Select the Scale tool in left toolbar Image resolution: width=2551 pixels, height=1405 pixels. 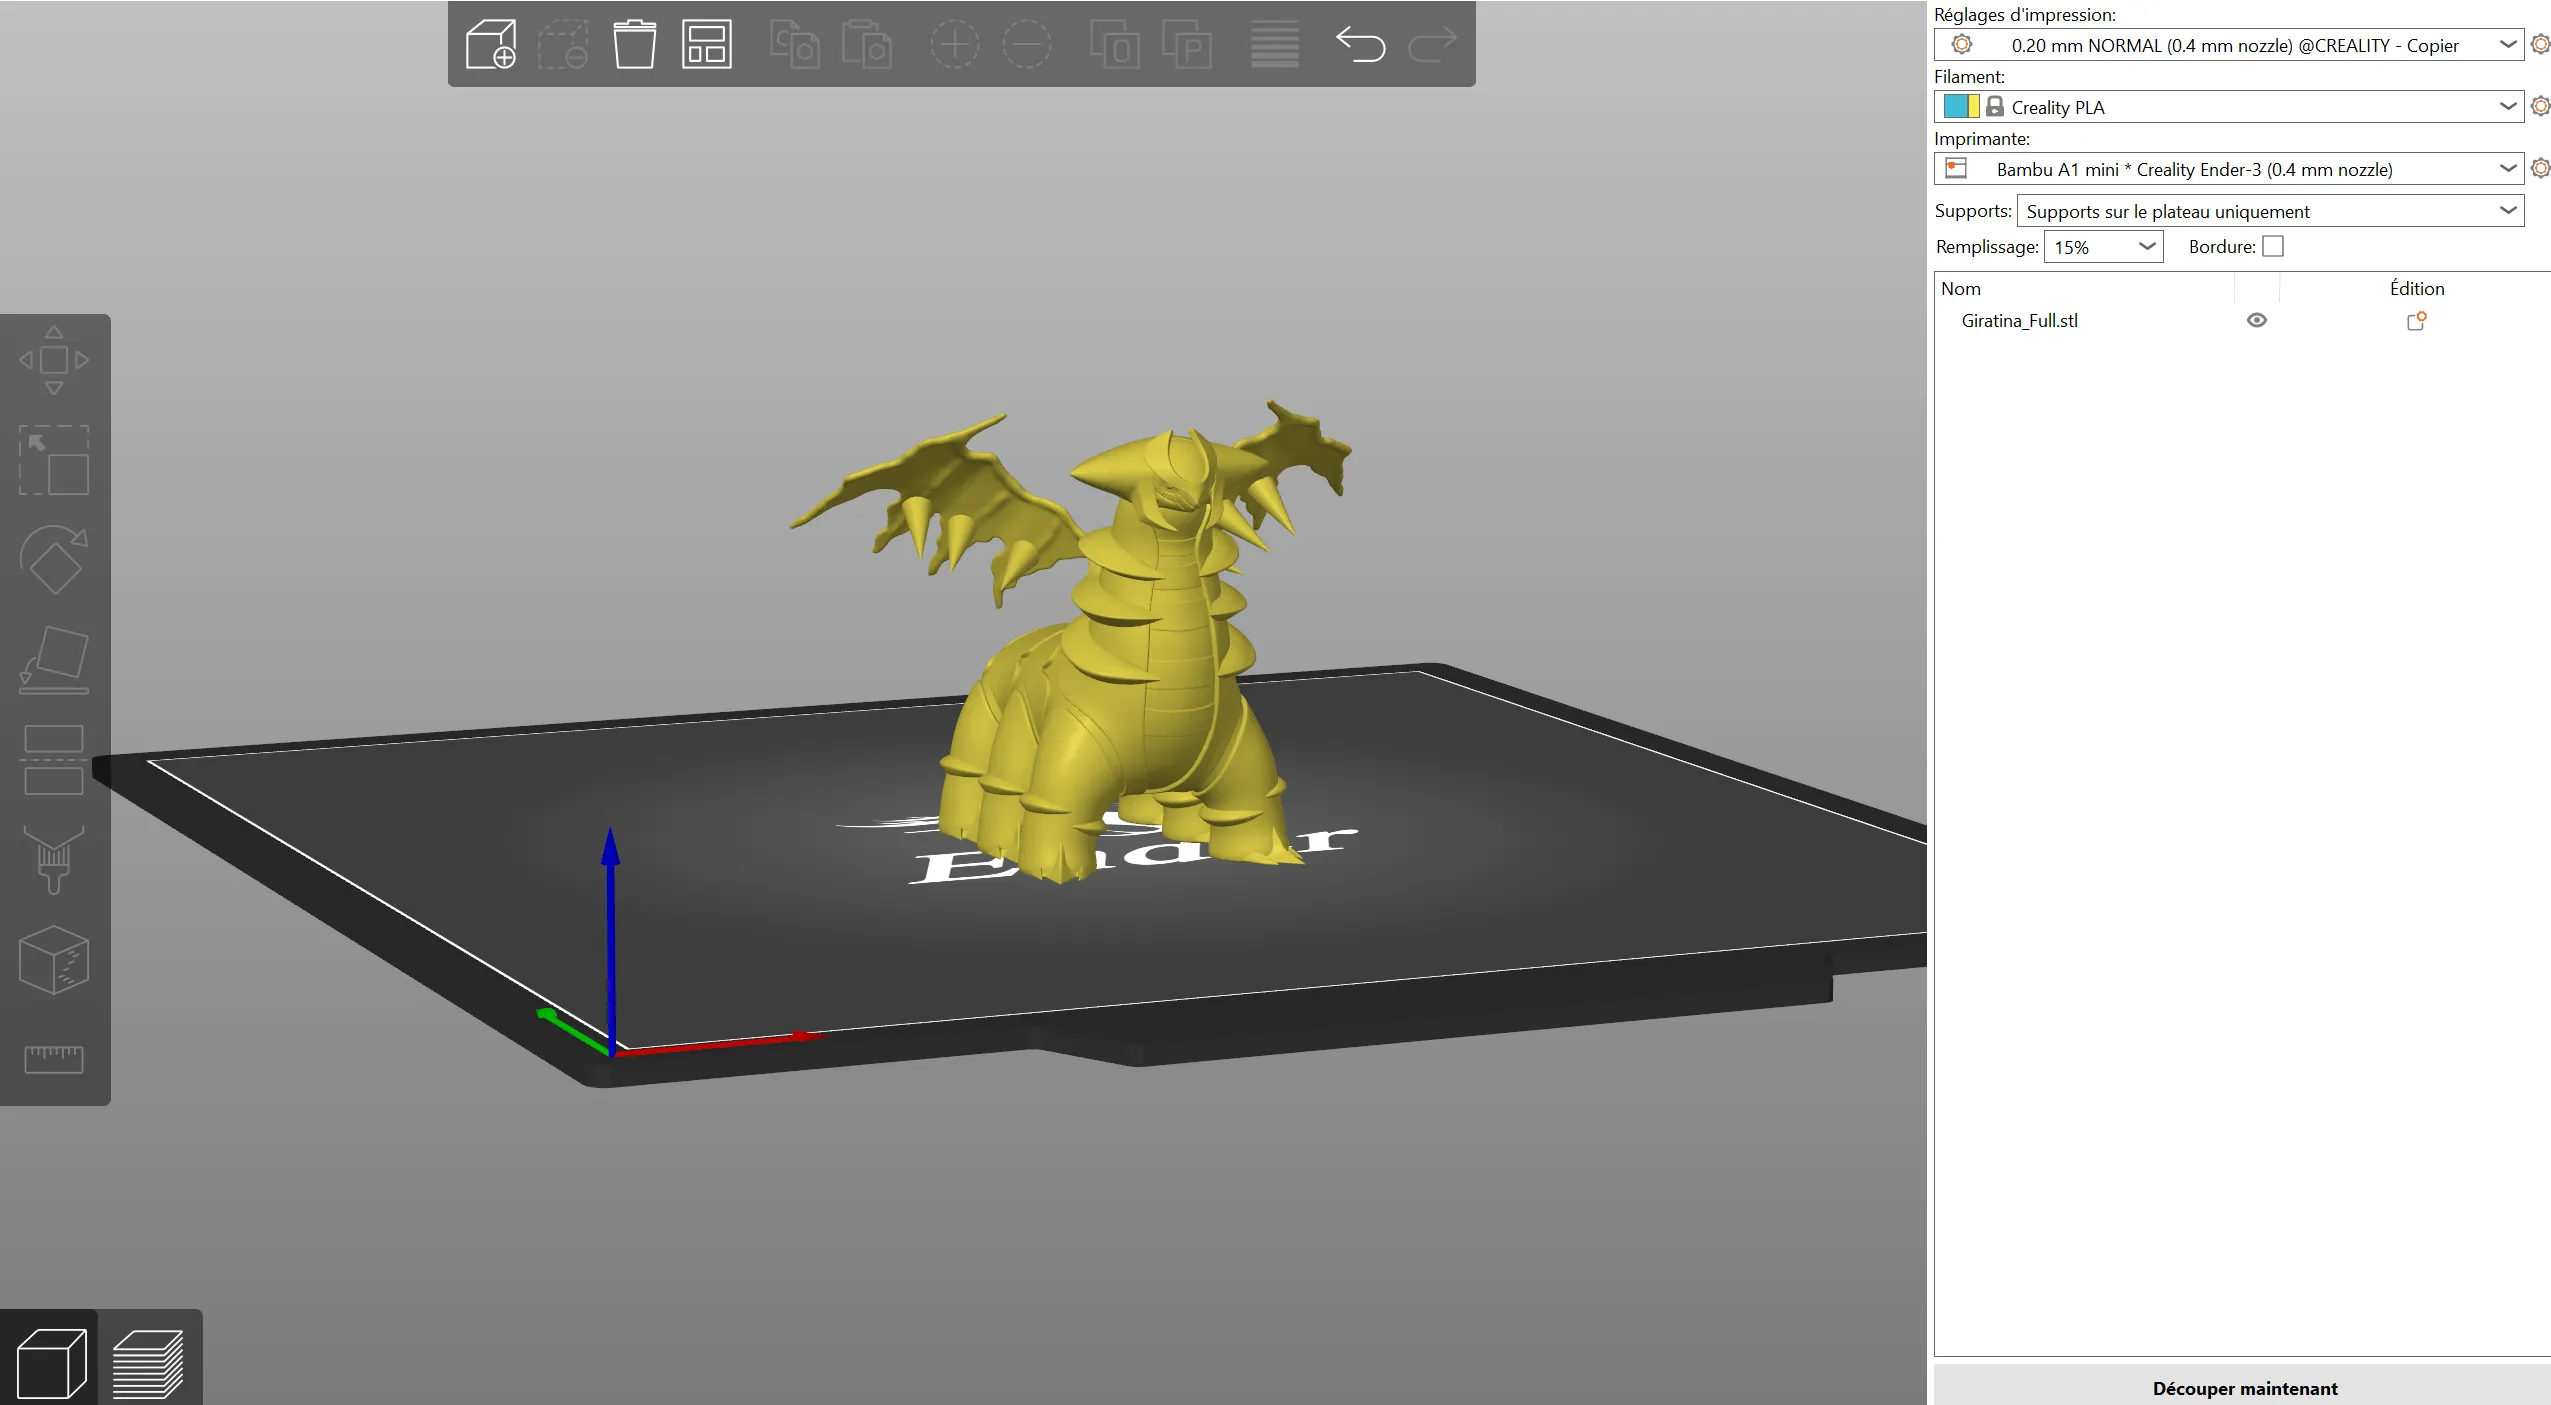pos(54,460)
